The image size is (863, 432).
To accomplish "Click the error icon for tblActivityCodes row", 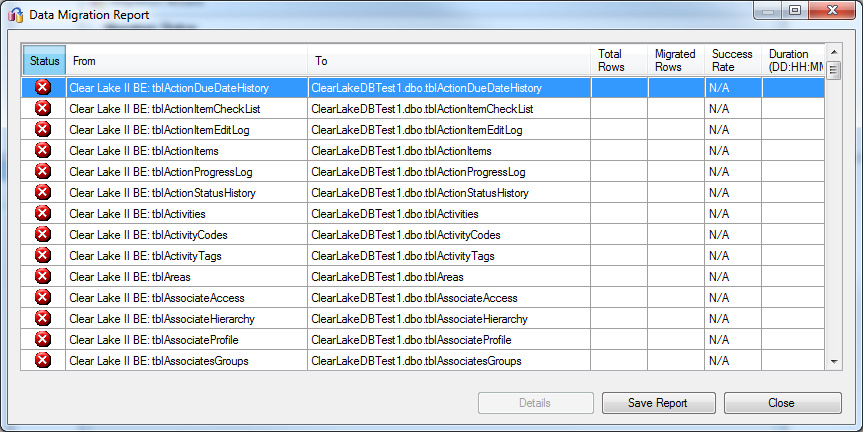I will [x=43, y=234].
